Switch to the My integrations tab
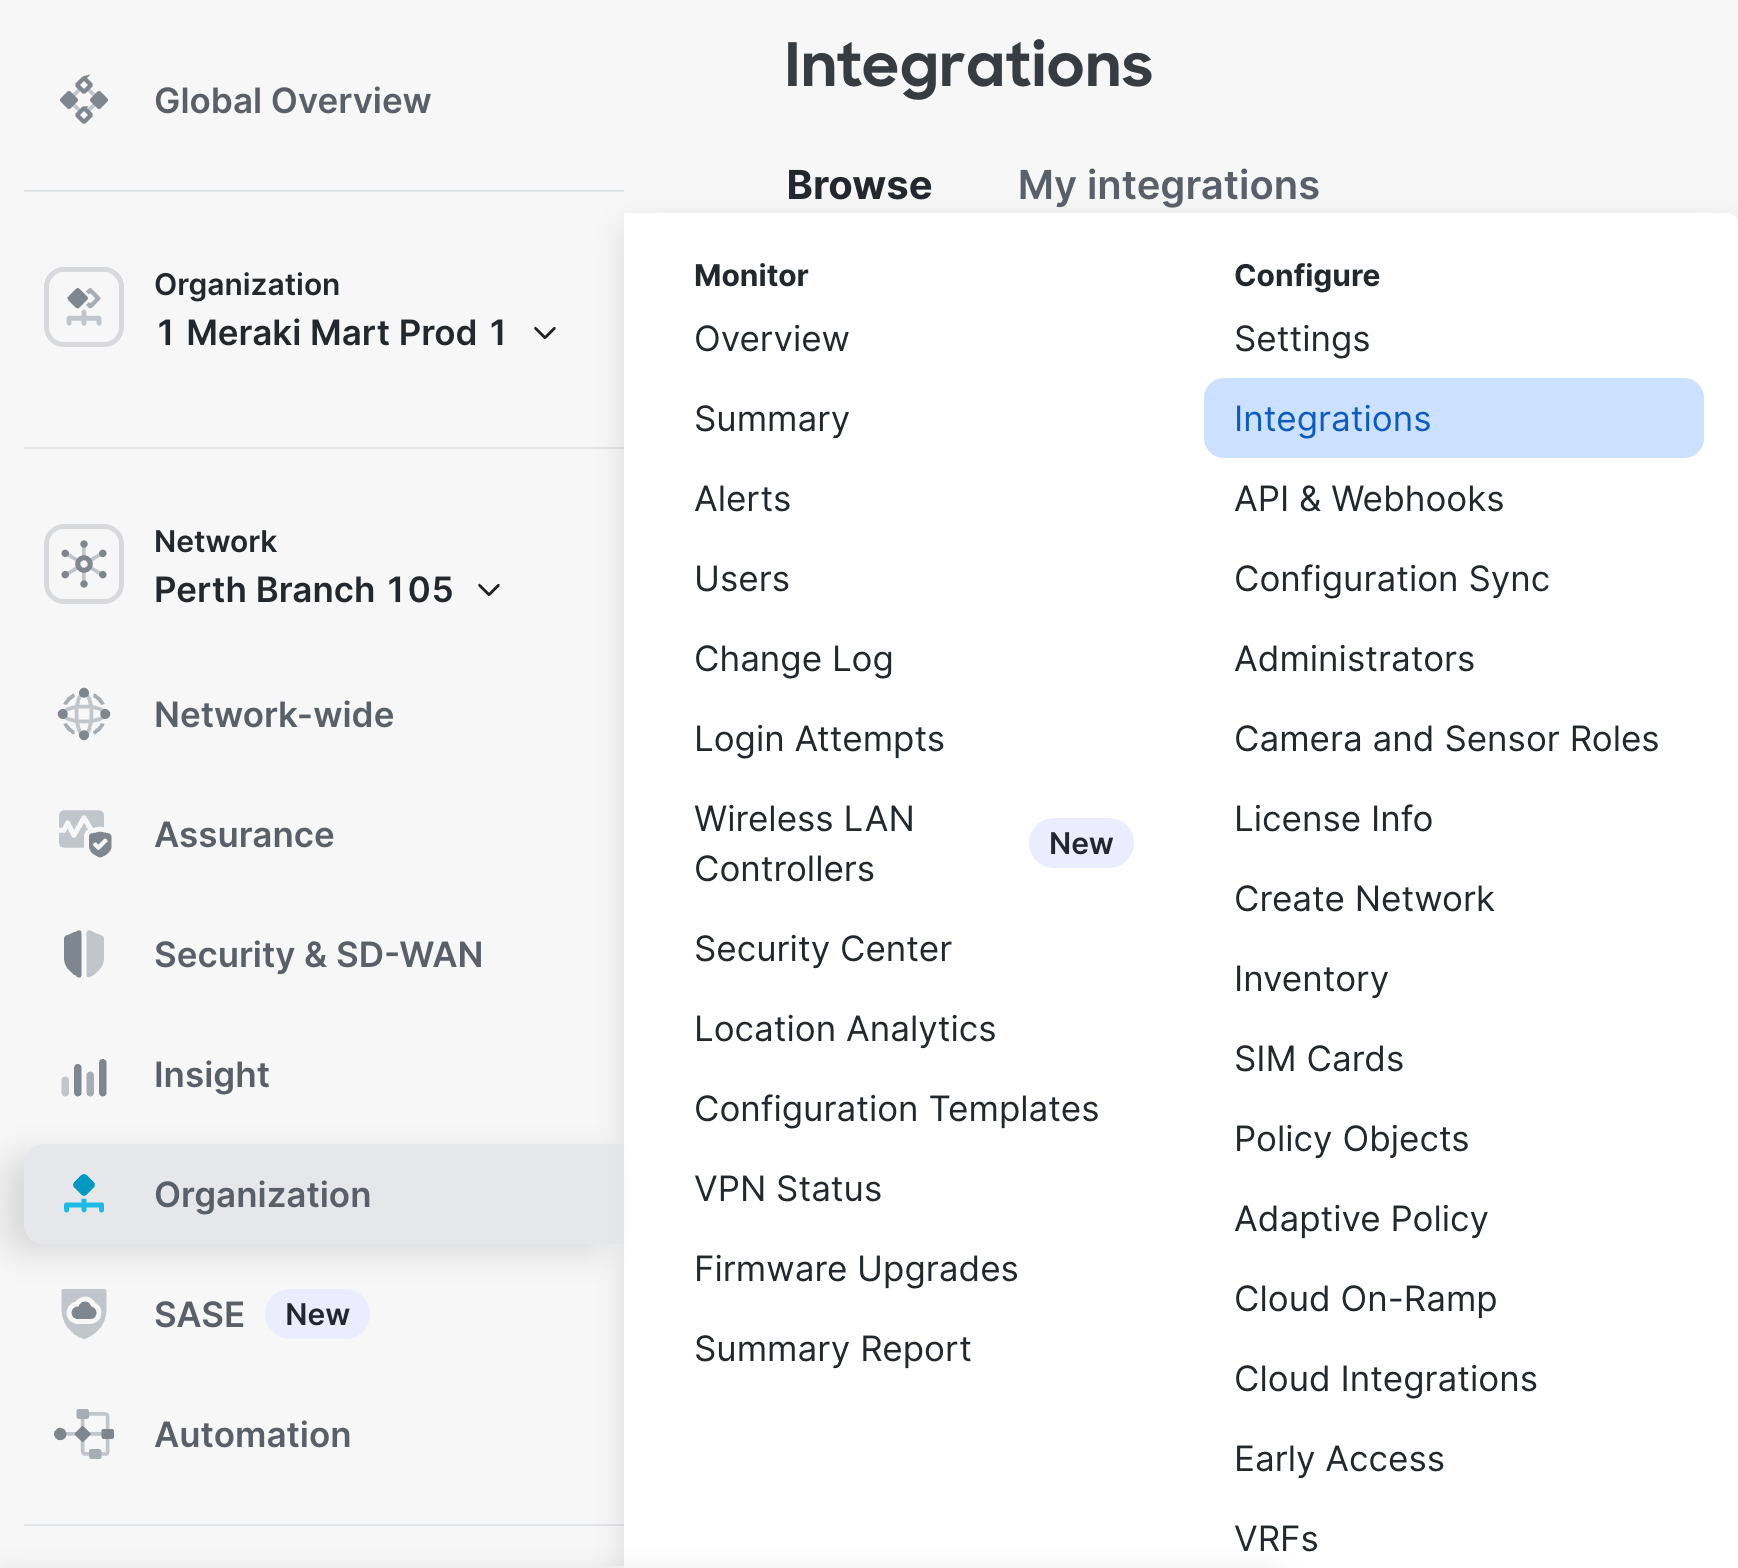The height and width of the screenshot is (1568, 1738). pos(1168,185)
